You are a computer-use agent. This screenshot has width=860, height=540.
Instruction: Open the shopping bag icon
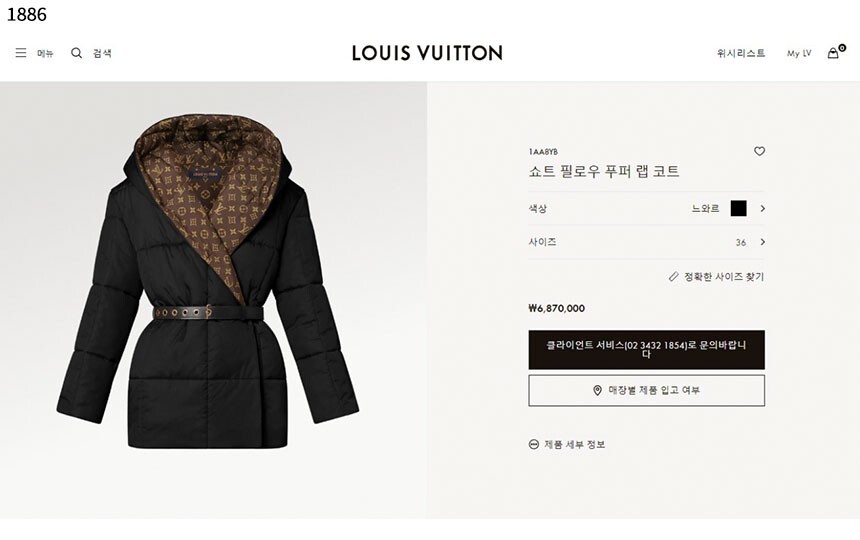pyautogui.click(x=833, y=53)
